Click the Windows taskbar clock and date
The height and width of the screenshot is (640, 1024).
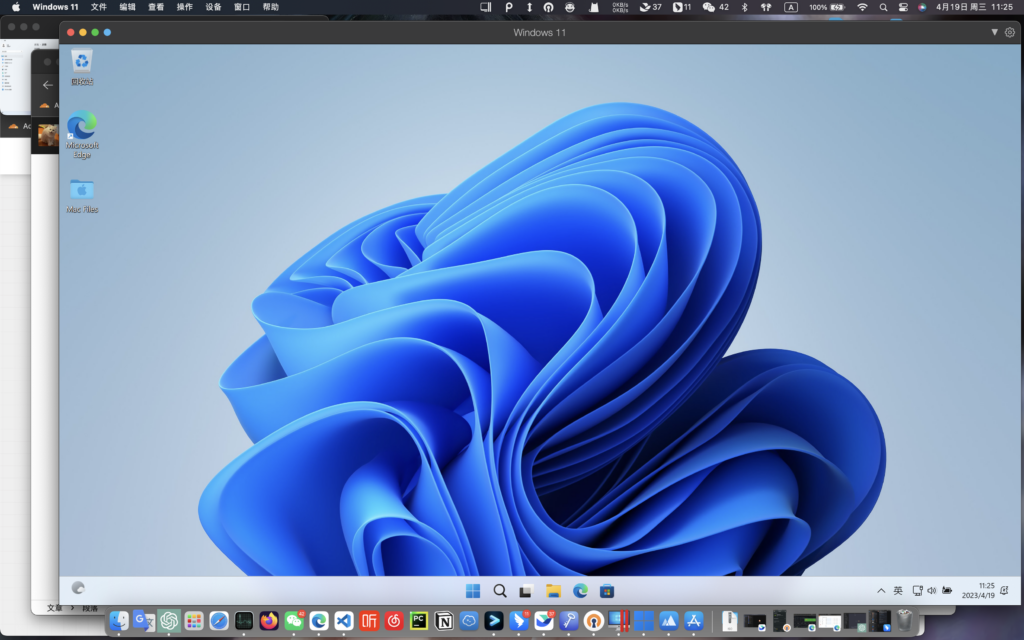coord(978,590)
